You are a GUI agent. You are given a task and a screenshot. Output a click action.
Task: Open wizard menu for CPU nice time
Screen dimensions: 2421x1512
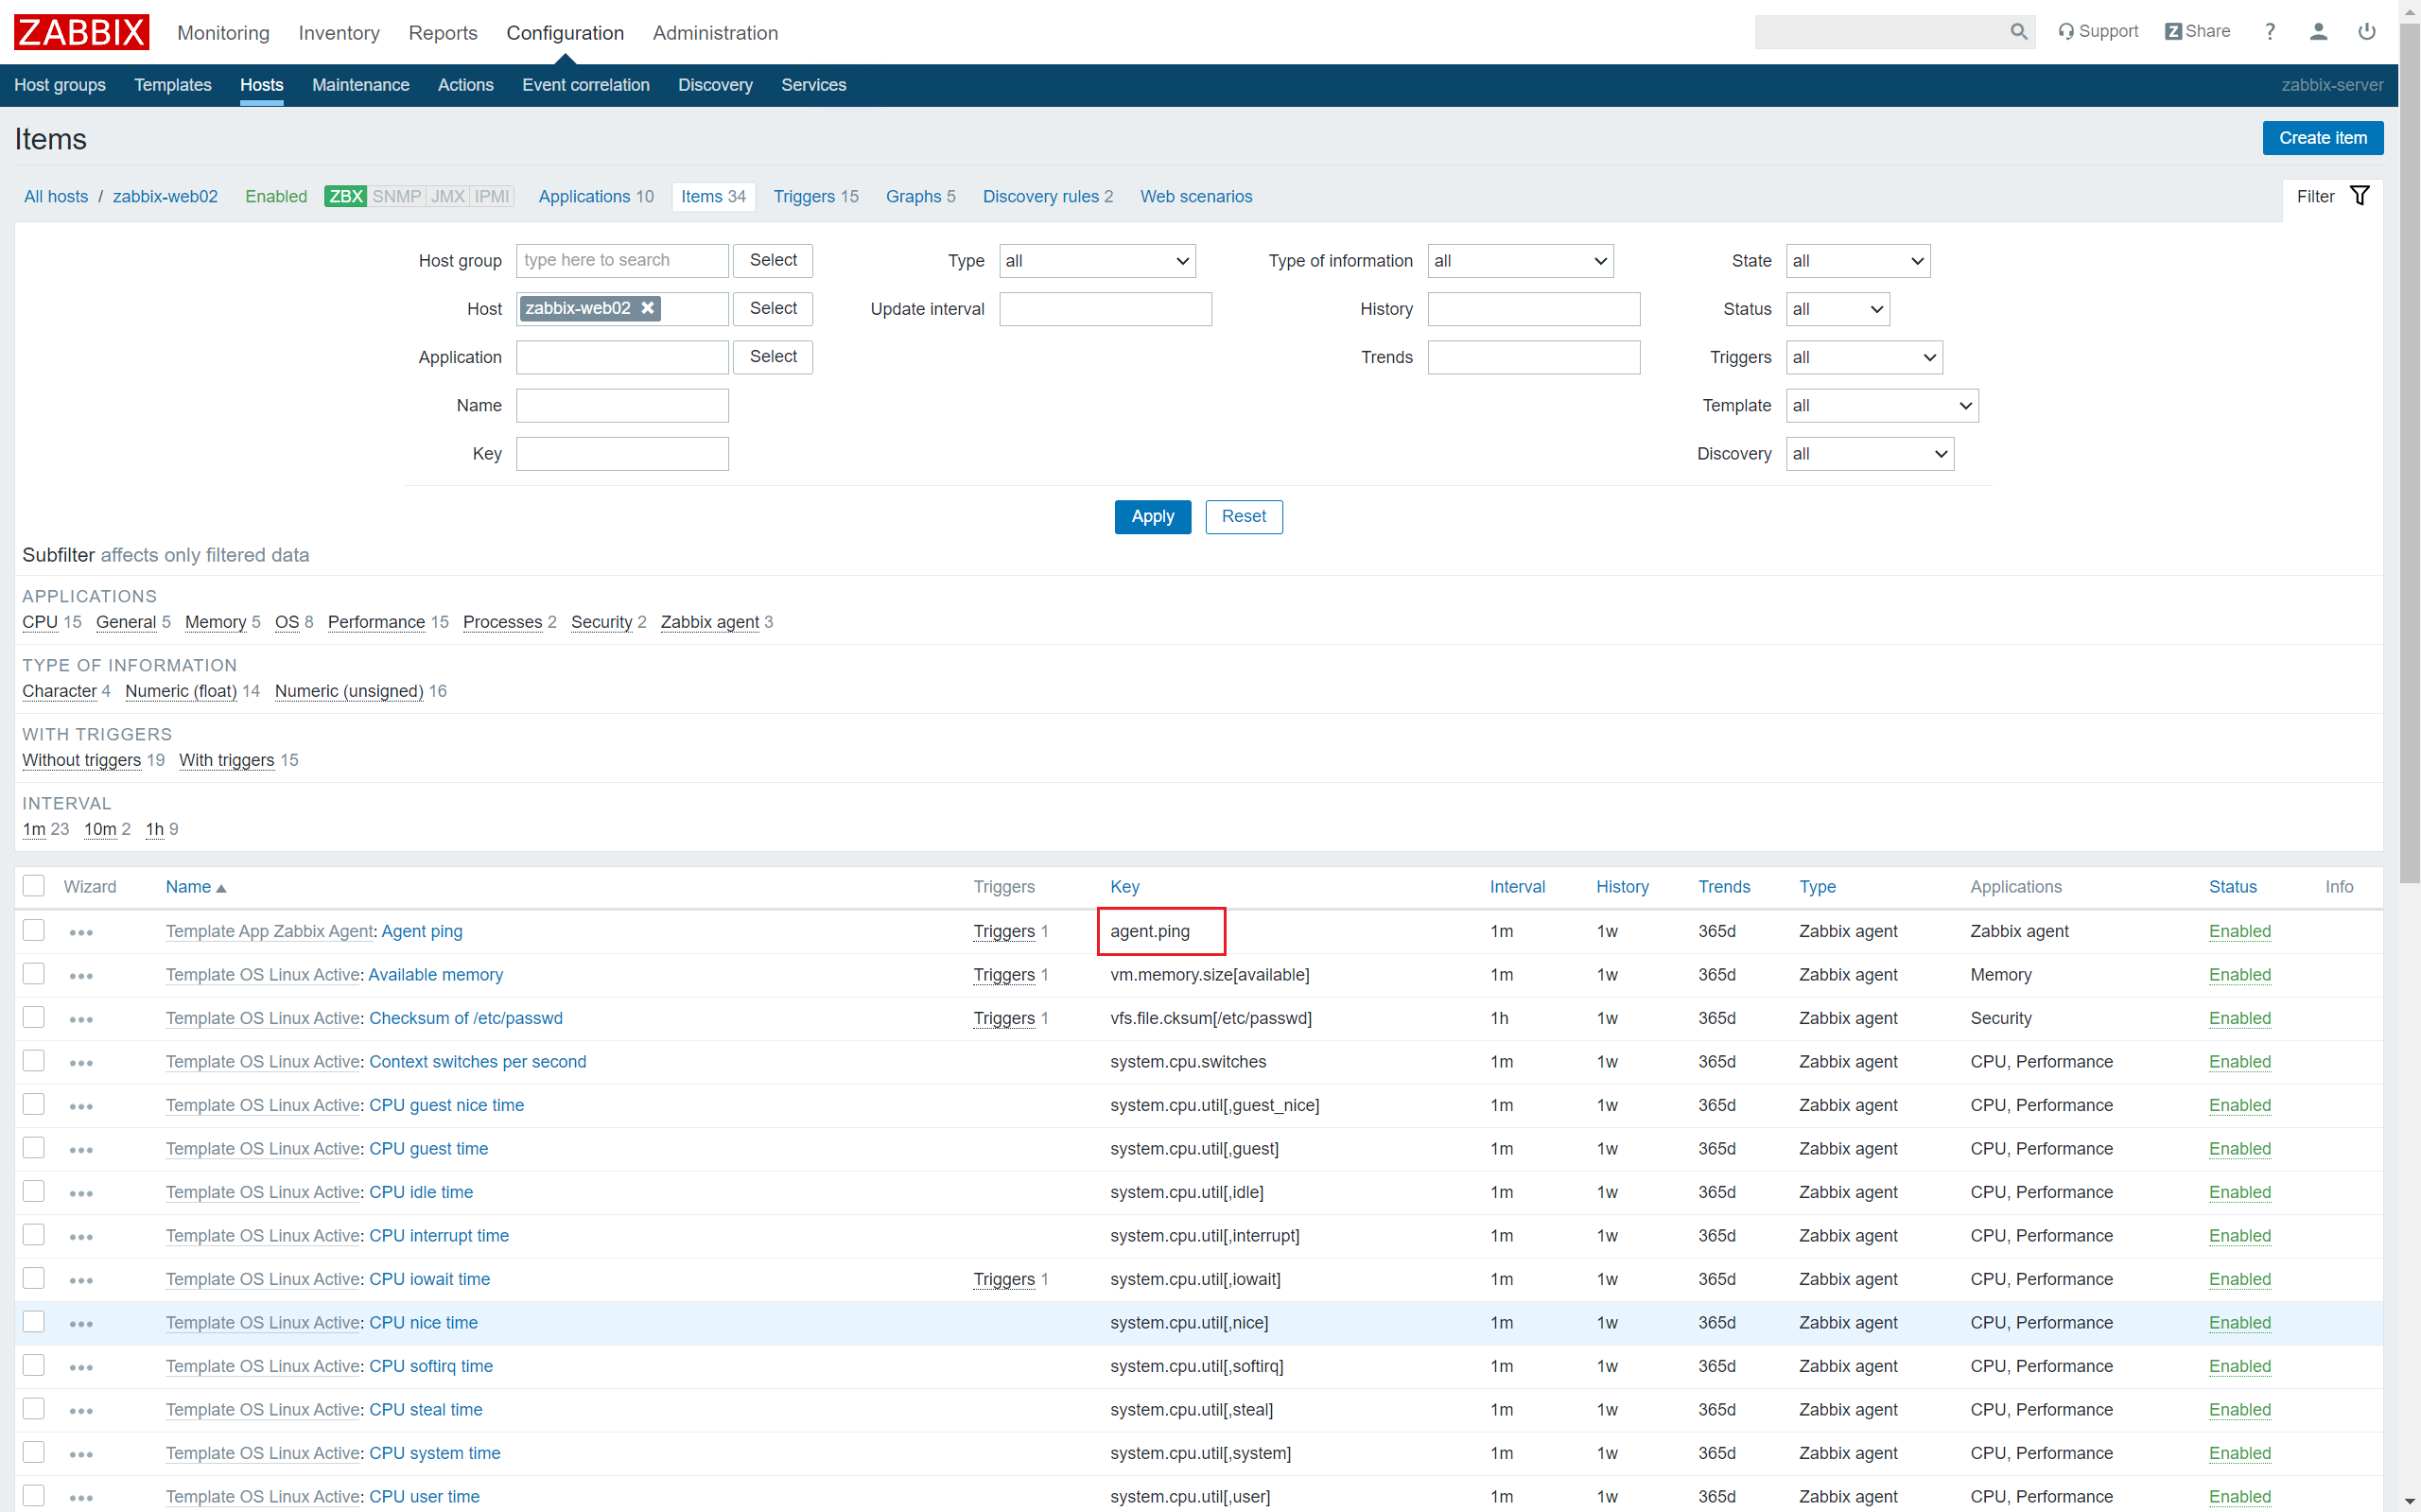pos(81,1324)
